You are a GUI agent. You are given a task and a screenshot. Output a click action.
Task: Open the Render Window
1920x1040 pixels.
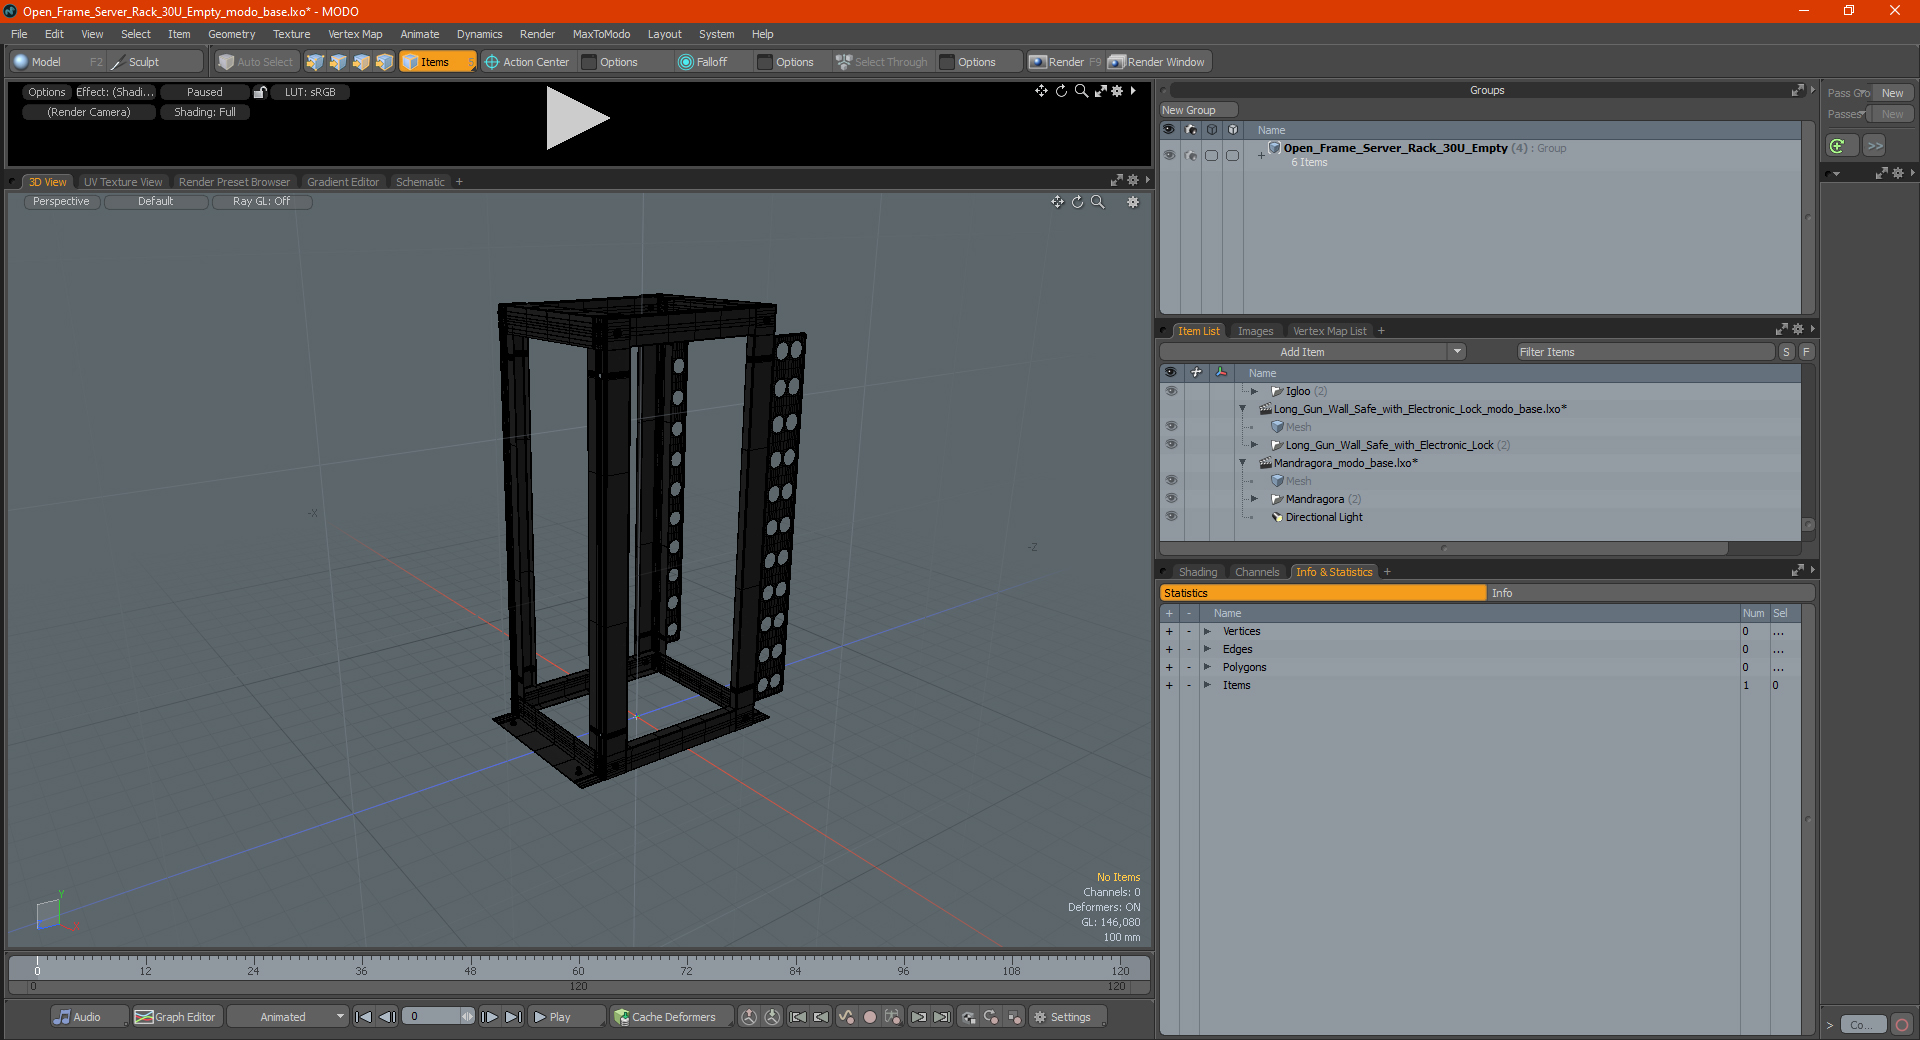(x=1157, y=62)
